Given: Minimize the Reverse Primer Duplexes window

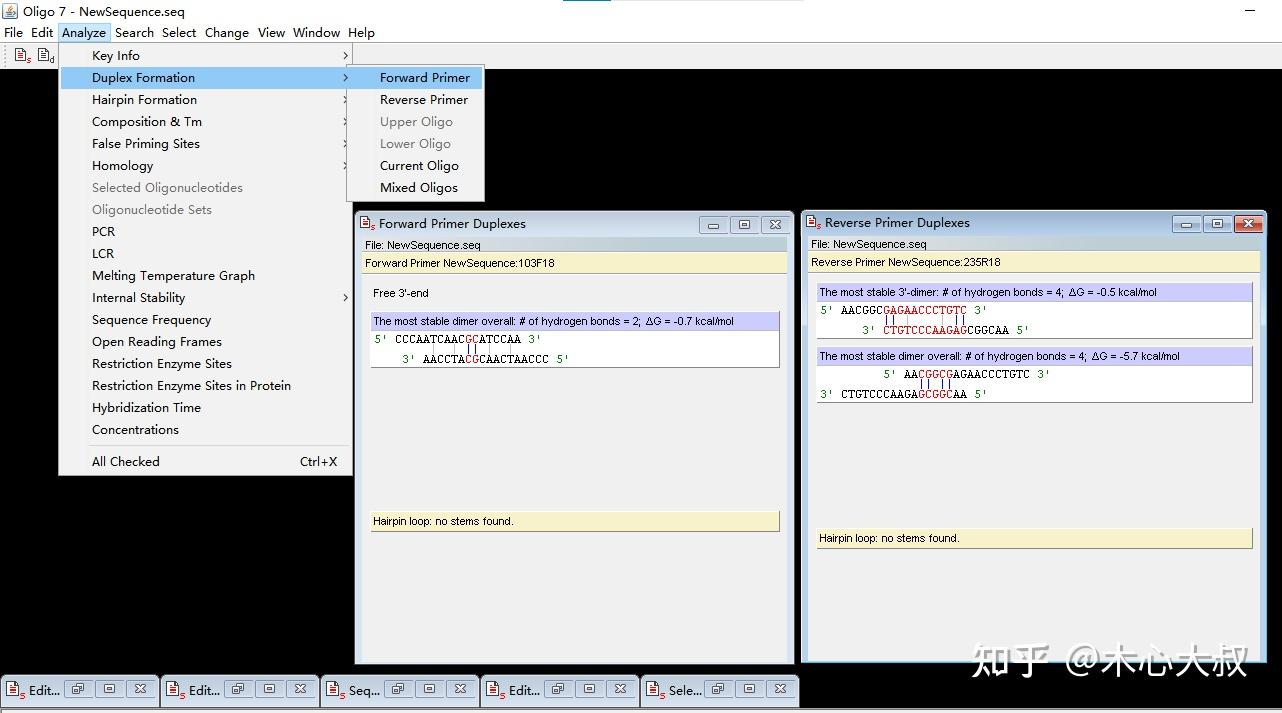Looking at the screenshot, I should (1186, 224).
